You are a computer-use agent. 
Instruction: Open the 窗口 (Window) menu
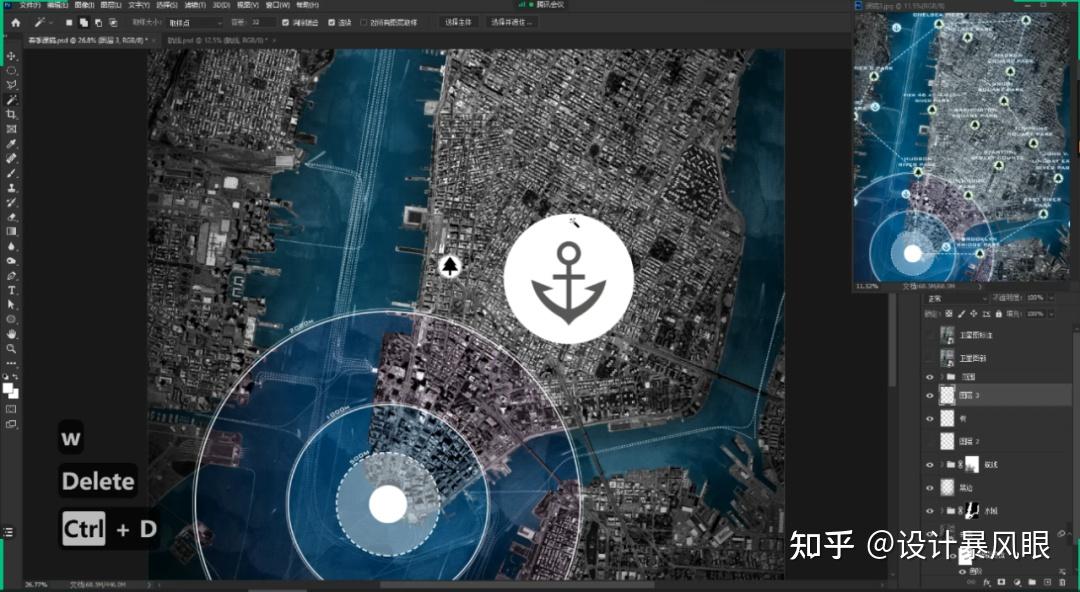[277, 5]
